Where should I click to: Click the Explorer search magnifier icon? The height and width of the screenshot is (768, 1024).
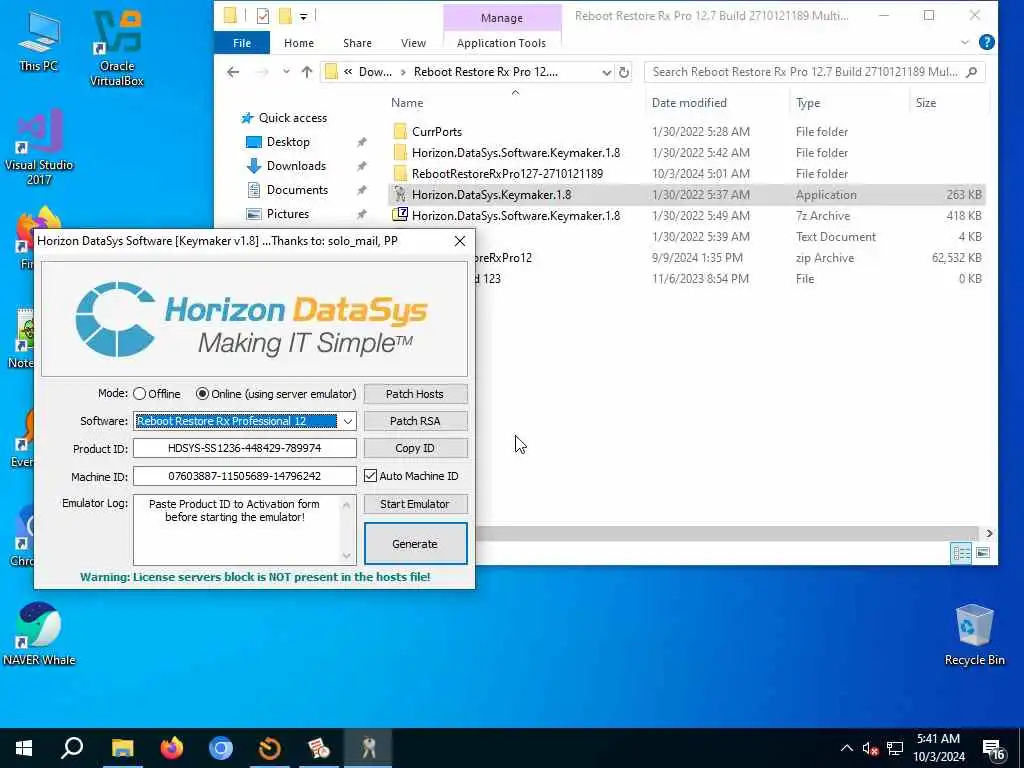972,72
